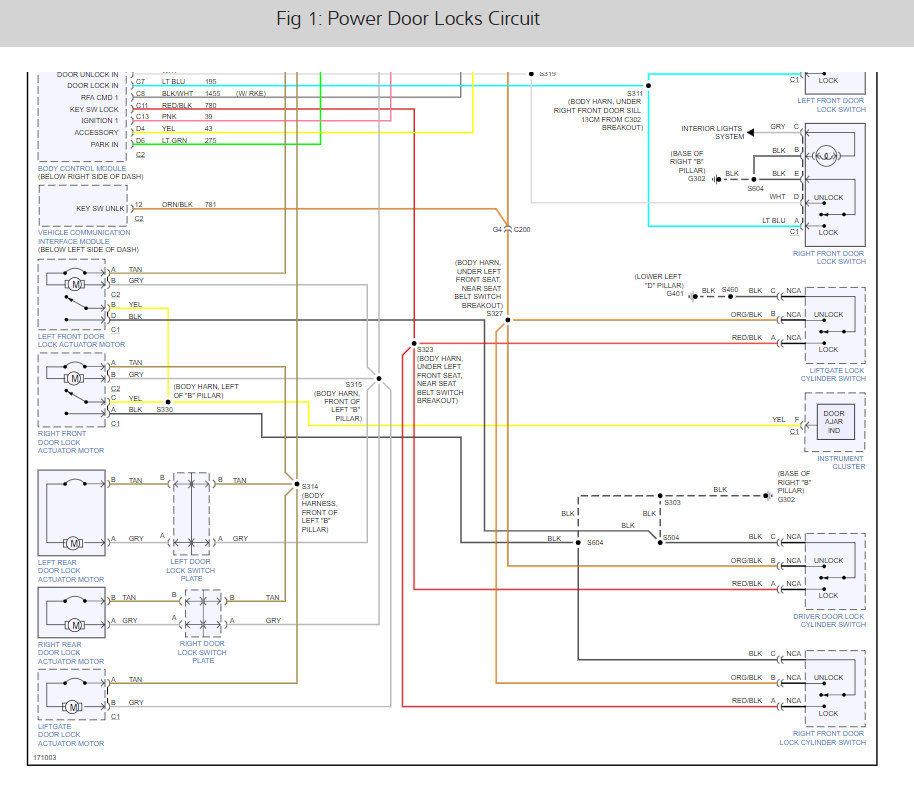
Task: Click the INSTRUMENT CLUSTER label
Action: pos(841,462)
